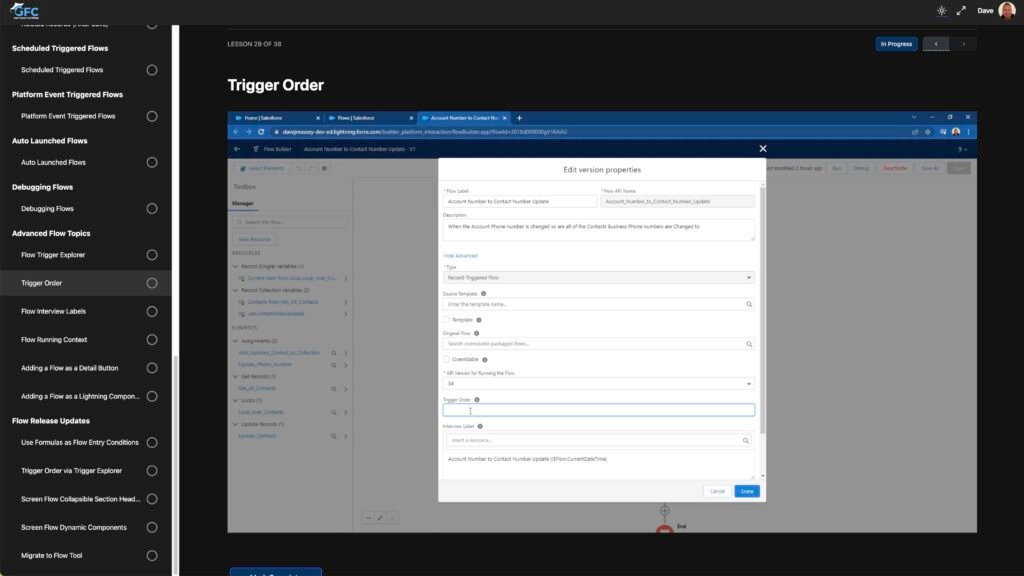
Task: Click the Original Flow info icon
Action: tap(476, 333)
